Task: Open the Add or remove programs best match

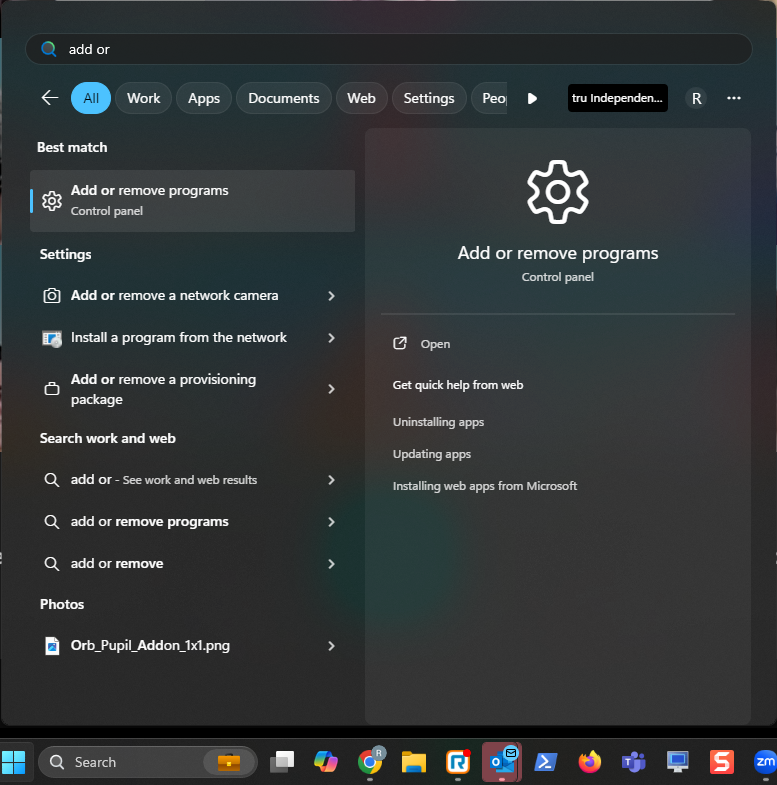Action: click(193, 201)
